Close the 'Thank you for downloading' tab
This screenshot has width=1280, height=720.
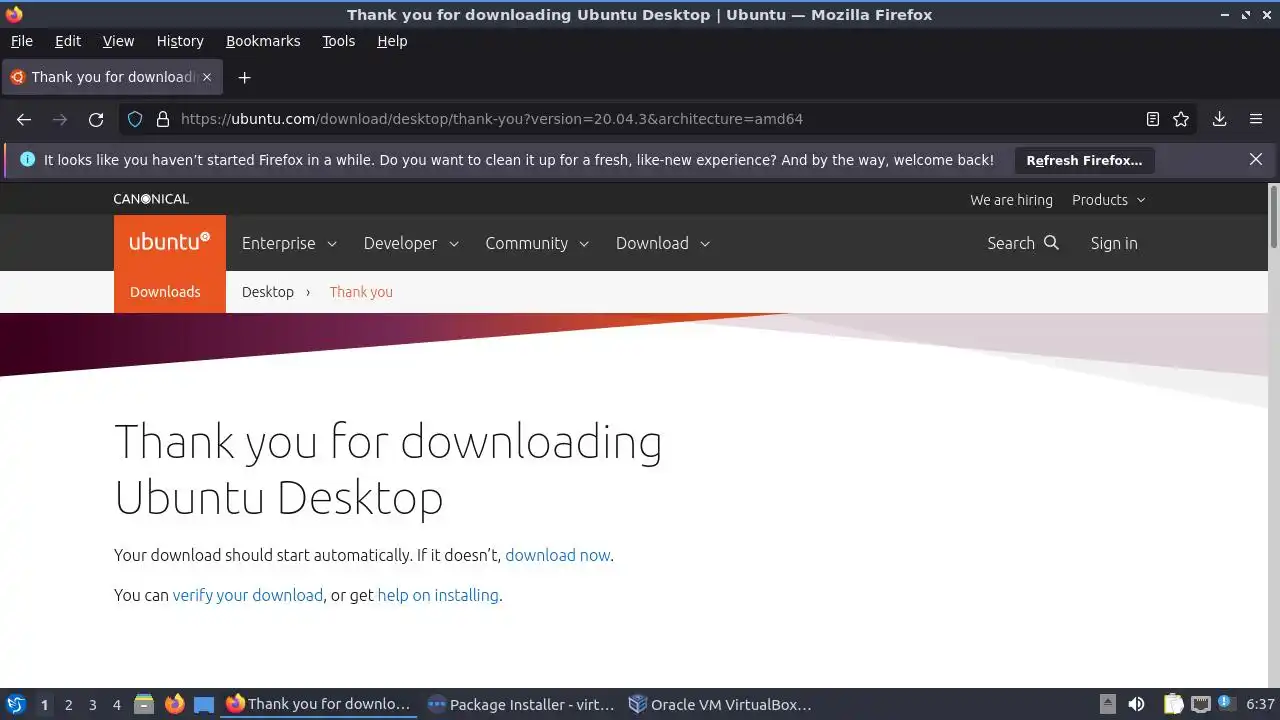pos(207,77)
